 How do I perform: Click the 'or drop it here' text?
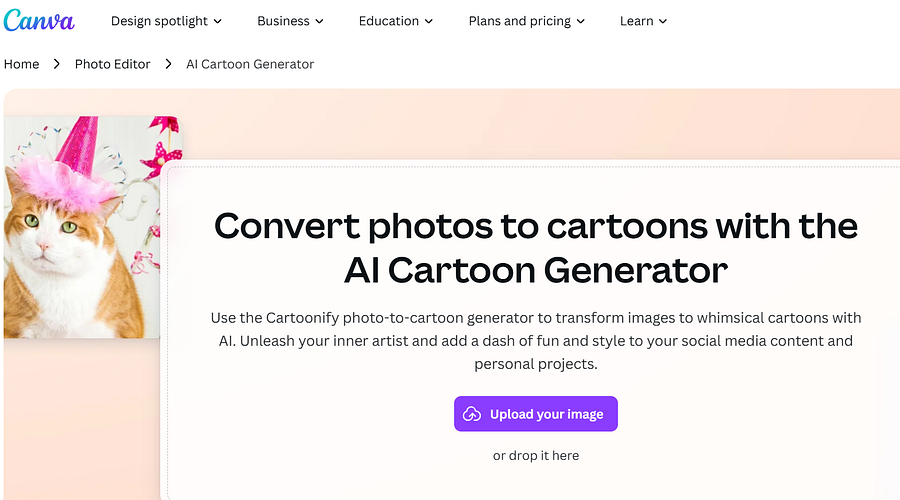536,456
